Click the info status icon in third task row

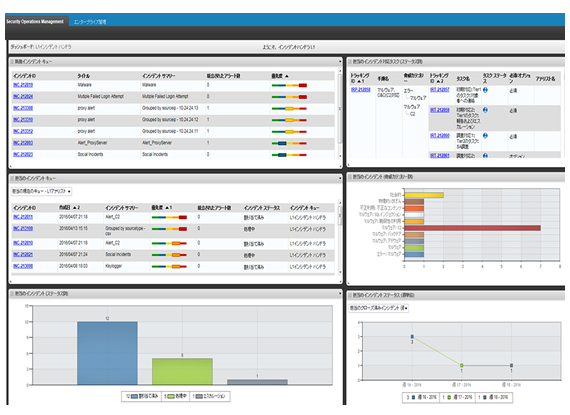point(485,136)
